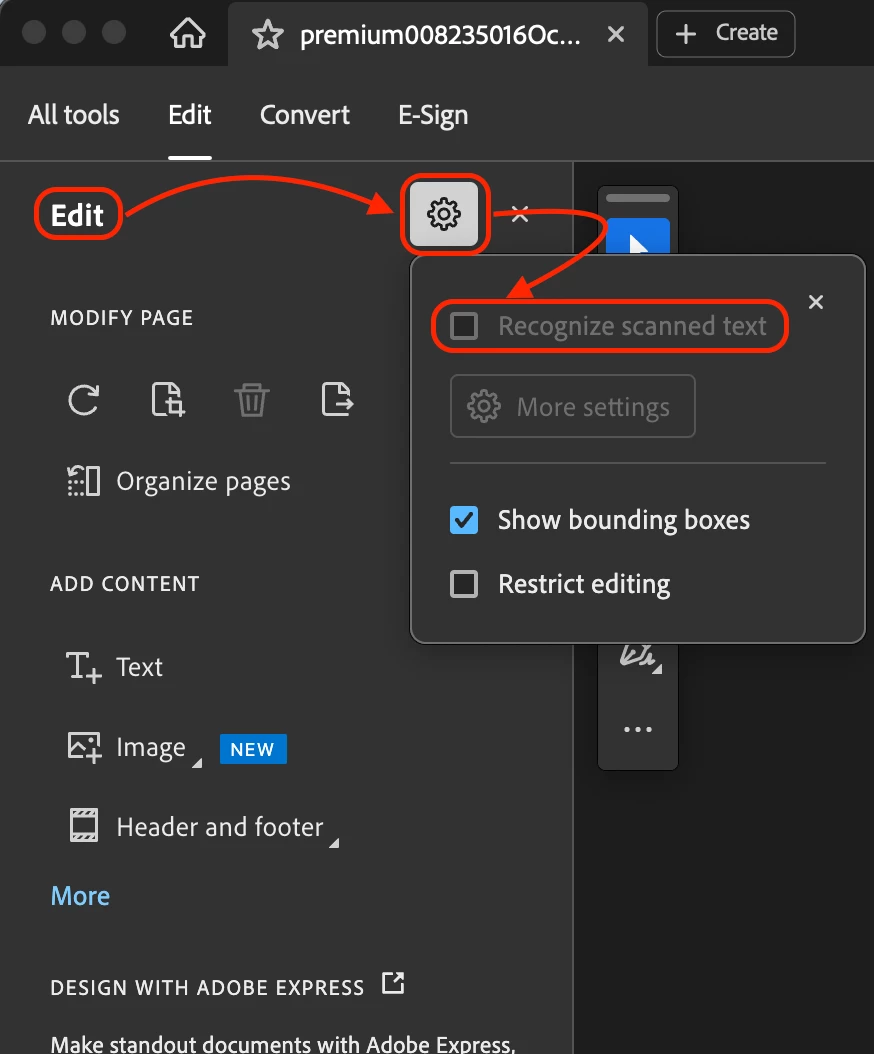Open the Edit settings gear icon
This screenshot has height=1054, width=874.
click(444, 214)
